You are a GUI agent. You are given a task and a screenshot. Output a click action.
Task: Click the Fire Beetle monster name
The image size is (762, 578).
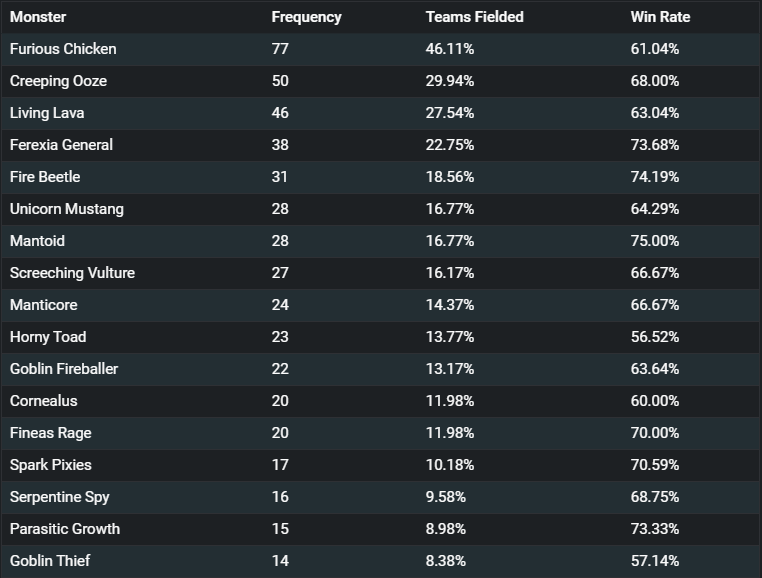point(45,177)
